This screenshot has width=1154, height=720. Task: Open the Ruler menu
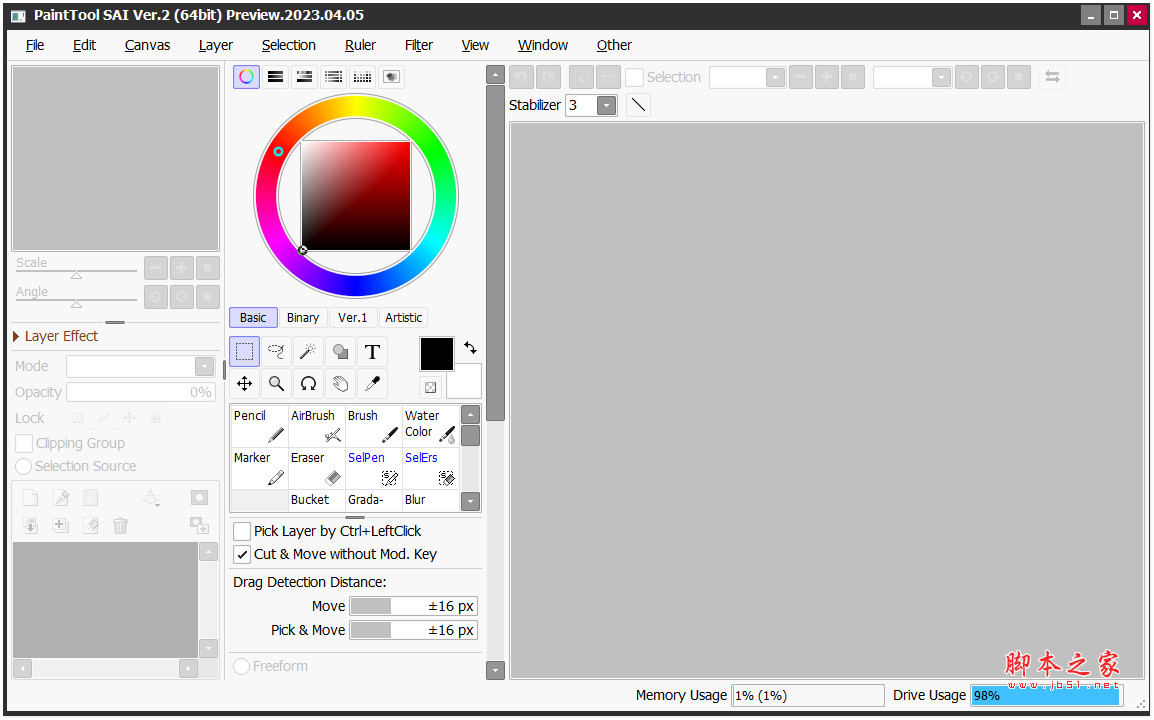point(360,45)
